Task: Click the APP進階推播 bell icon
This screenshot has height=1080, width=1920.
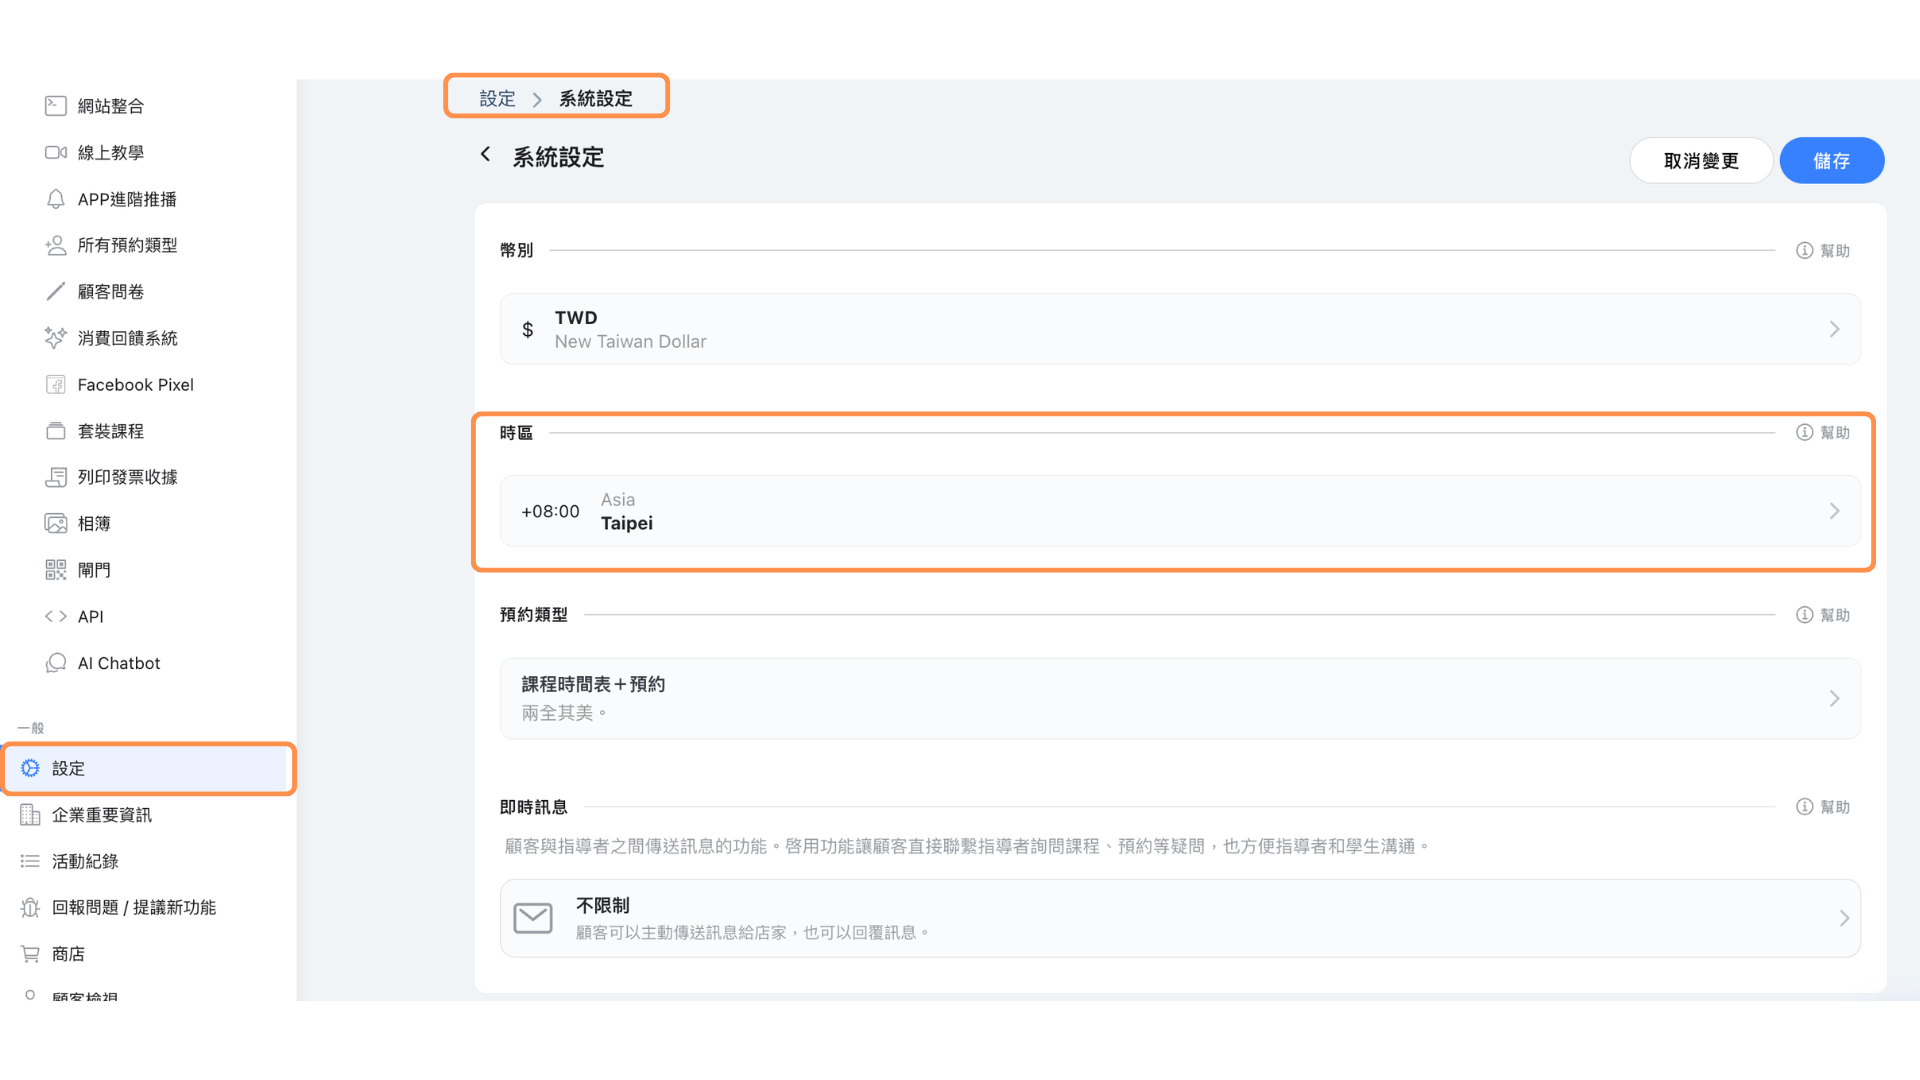Action: (x=56, y=199)
